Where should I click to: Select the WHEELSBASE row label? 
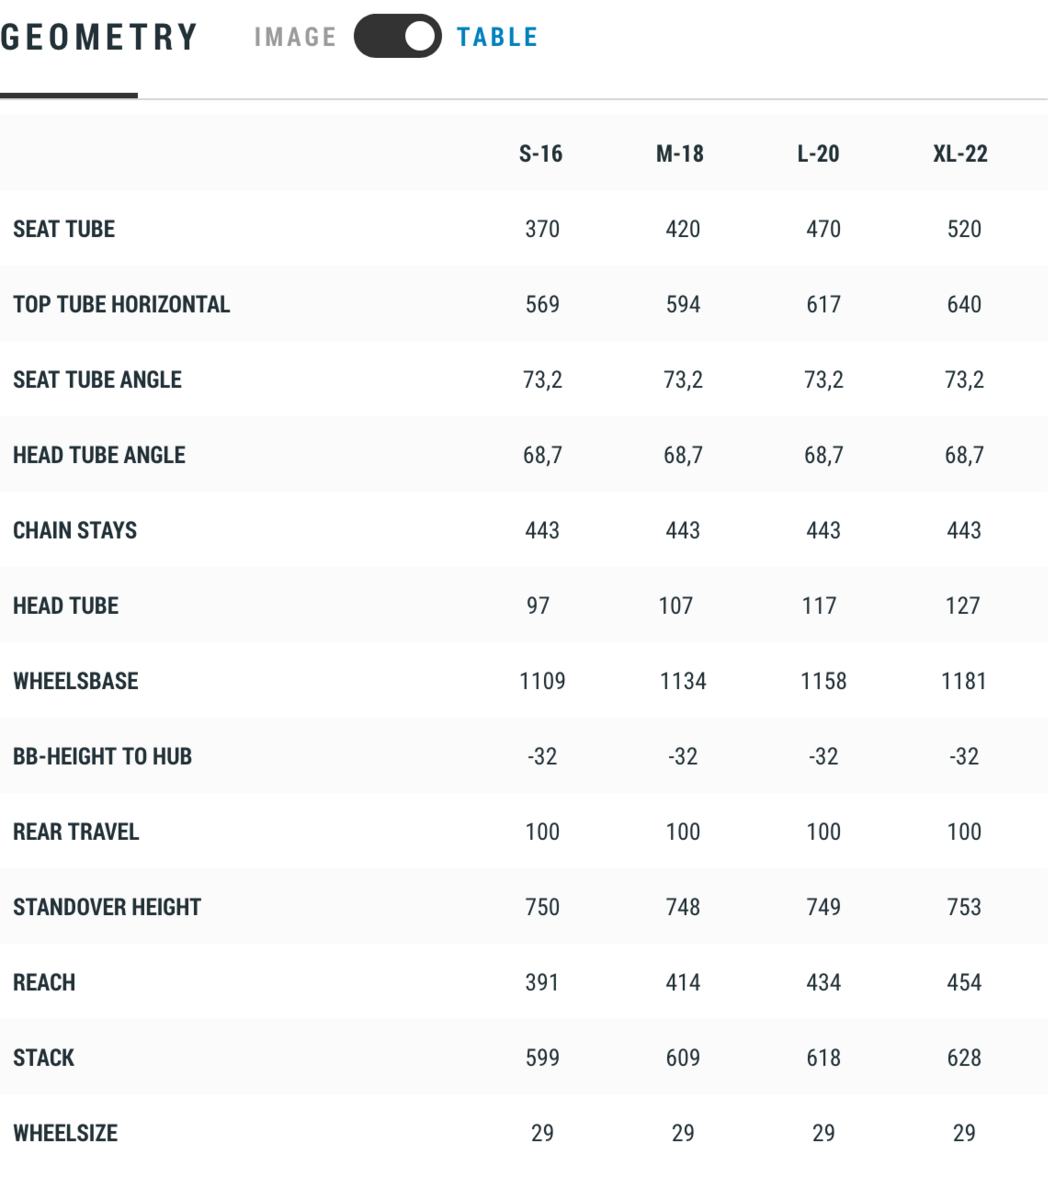76,681
